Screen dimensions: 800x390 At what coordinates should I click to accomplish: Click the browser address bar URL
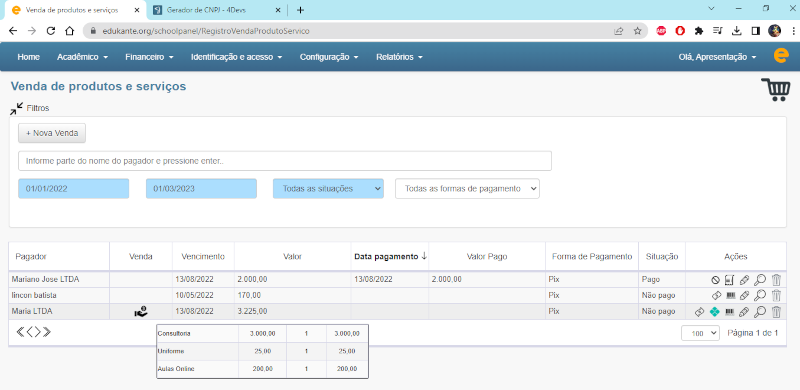[x=206, y=31]
